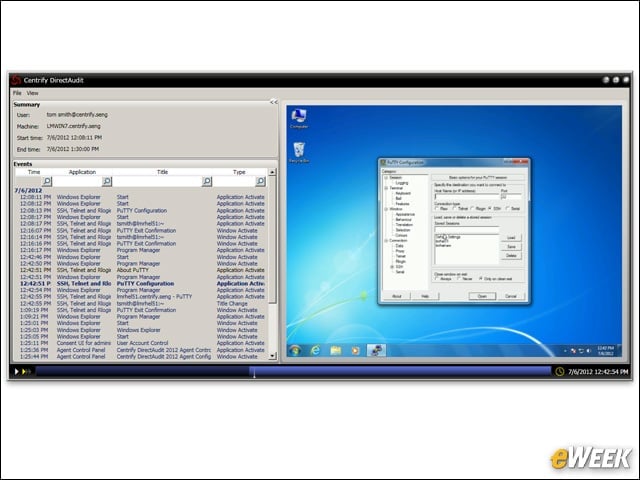This screenshot has width=640, height=480.
Task: Click the Type column search icon
Action: click(x=260, y=181)
